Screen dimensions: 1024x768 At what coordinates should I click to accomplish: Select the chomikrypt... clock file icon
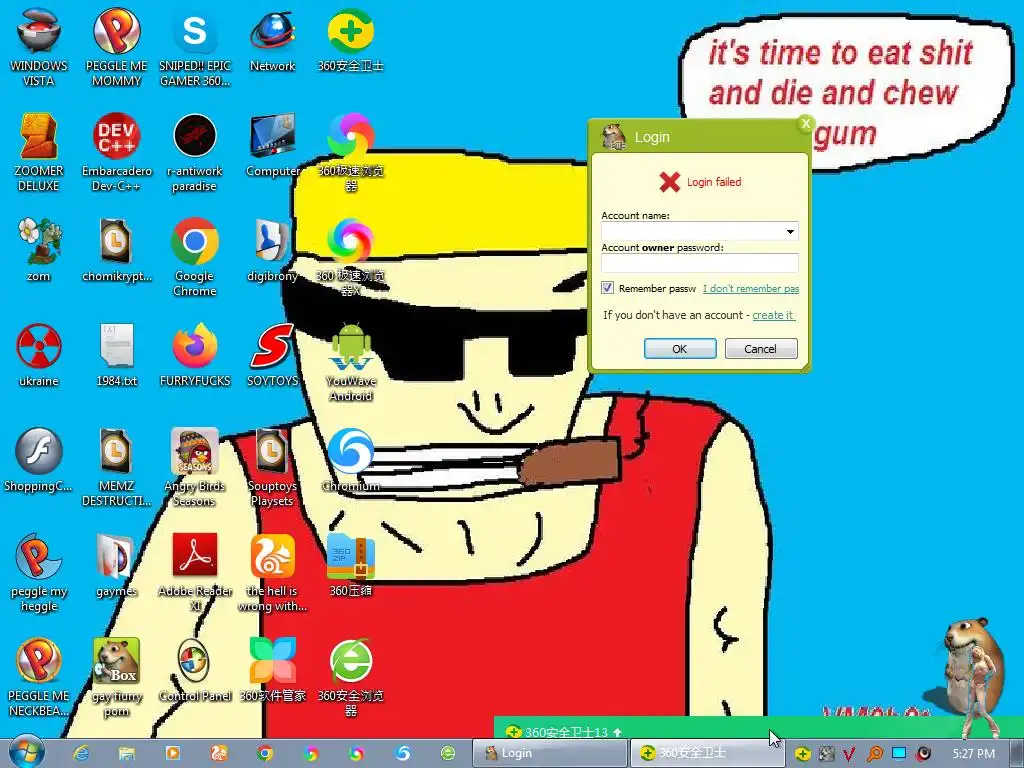click(116, 249)
